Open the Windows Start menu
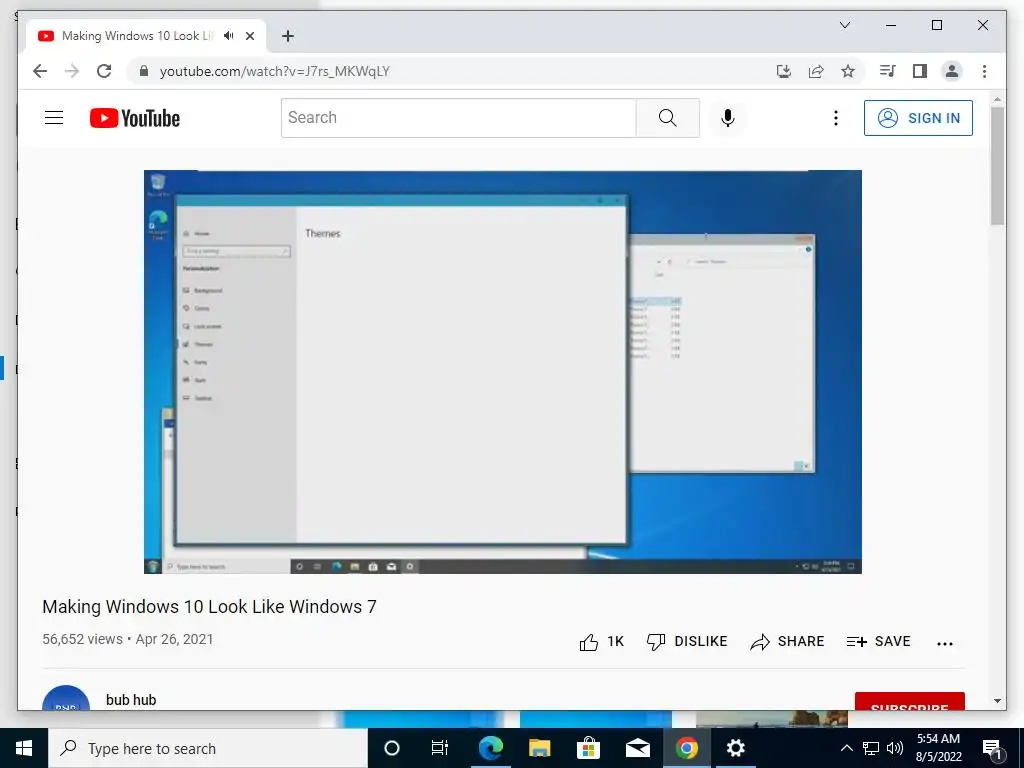The image size is (1024, 768). coord(24,748)
